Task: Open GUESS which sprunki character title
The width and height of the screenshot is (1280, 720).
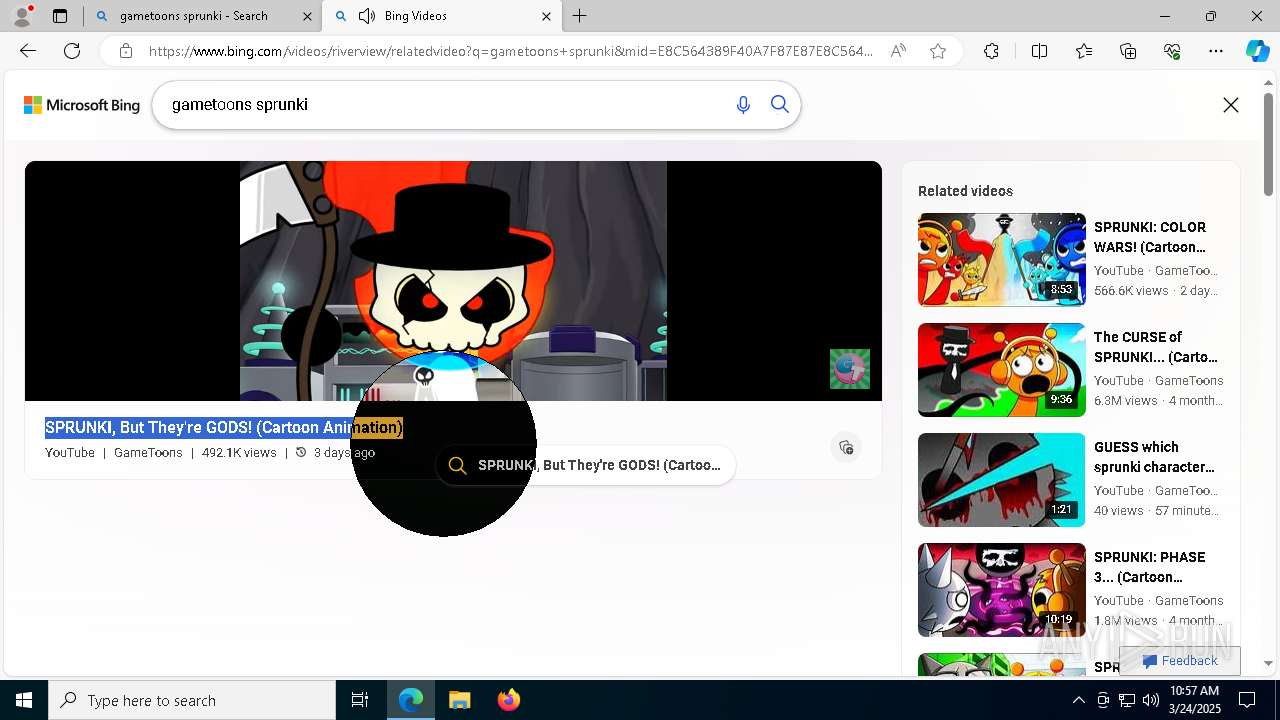Action: 1154,457
